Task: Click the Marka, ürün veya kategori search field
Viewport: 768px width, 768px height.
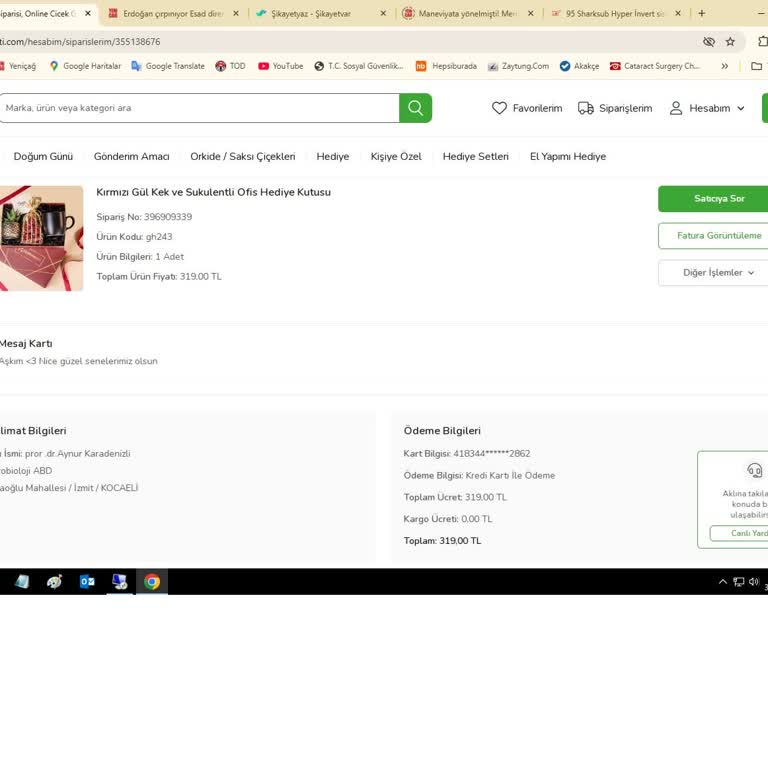Action: point(198,108)
